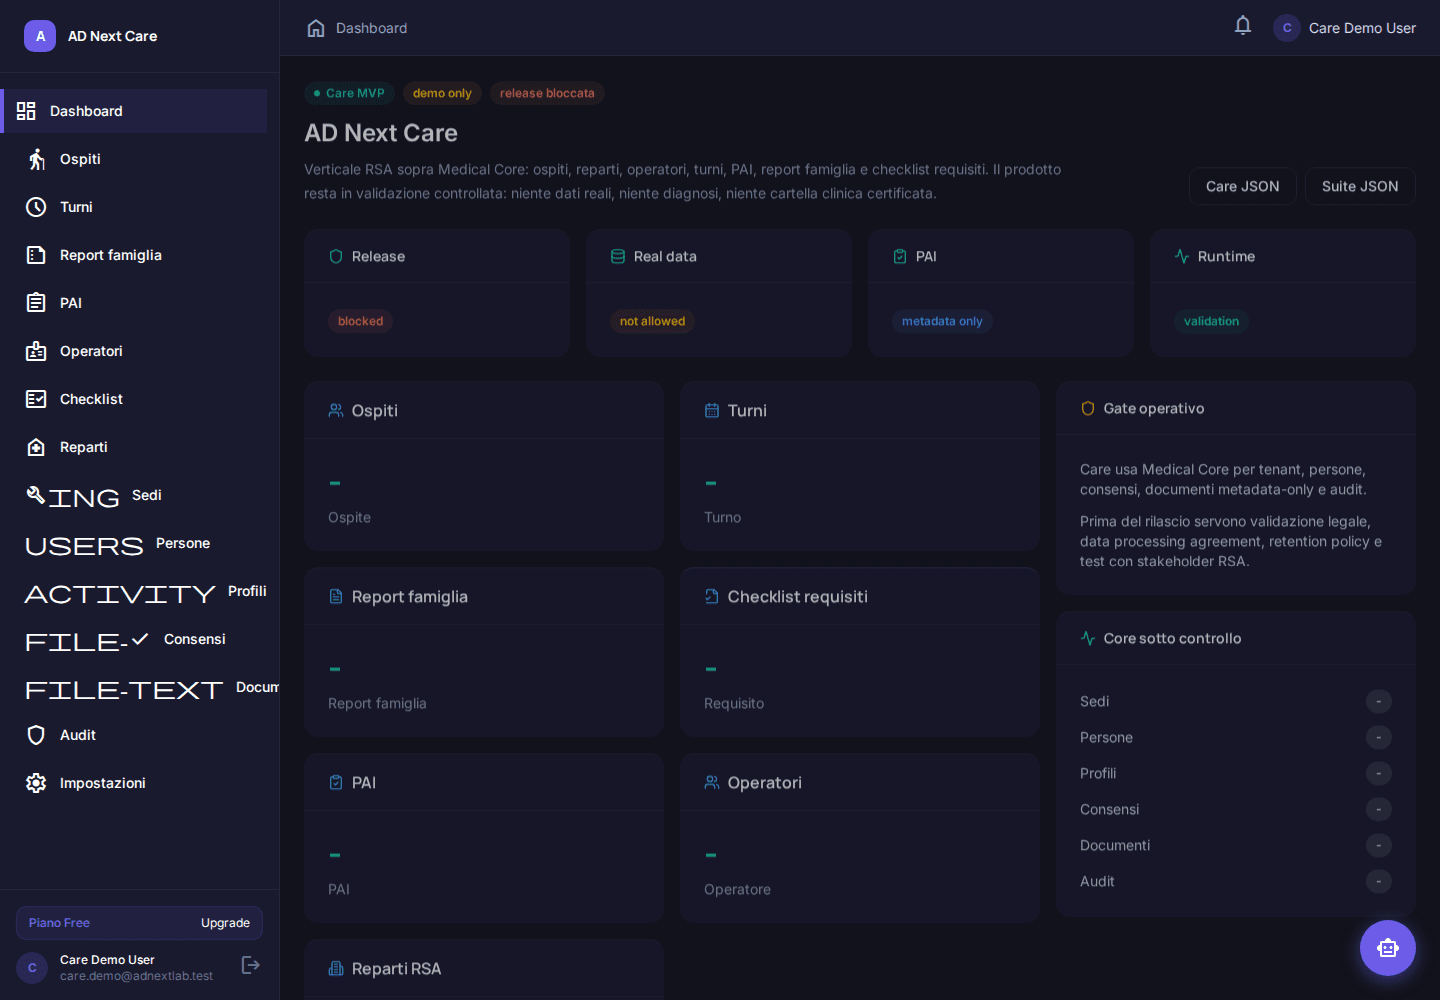The image size is (1440, 1000).
Task: Click the Reparti building icon in sidebar
Action: click(36, 447)
